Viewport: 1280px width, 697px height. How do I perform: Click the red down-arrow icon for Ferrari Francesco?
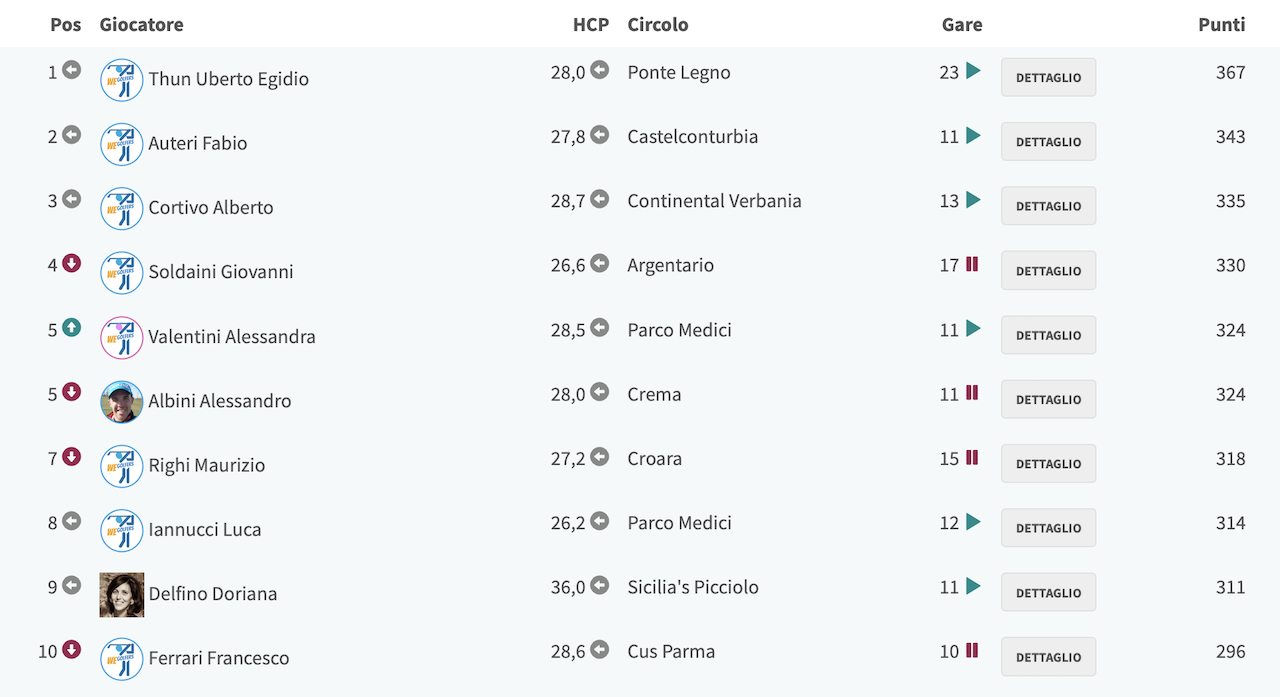tap(71, 650)
